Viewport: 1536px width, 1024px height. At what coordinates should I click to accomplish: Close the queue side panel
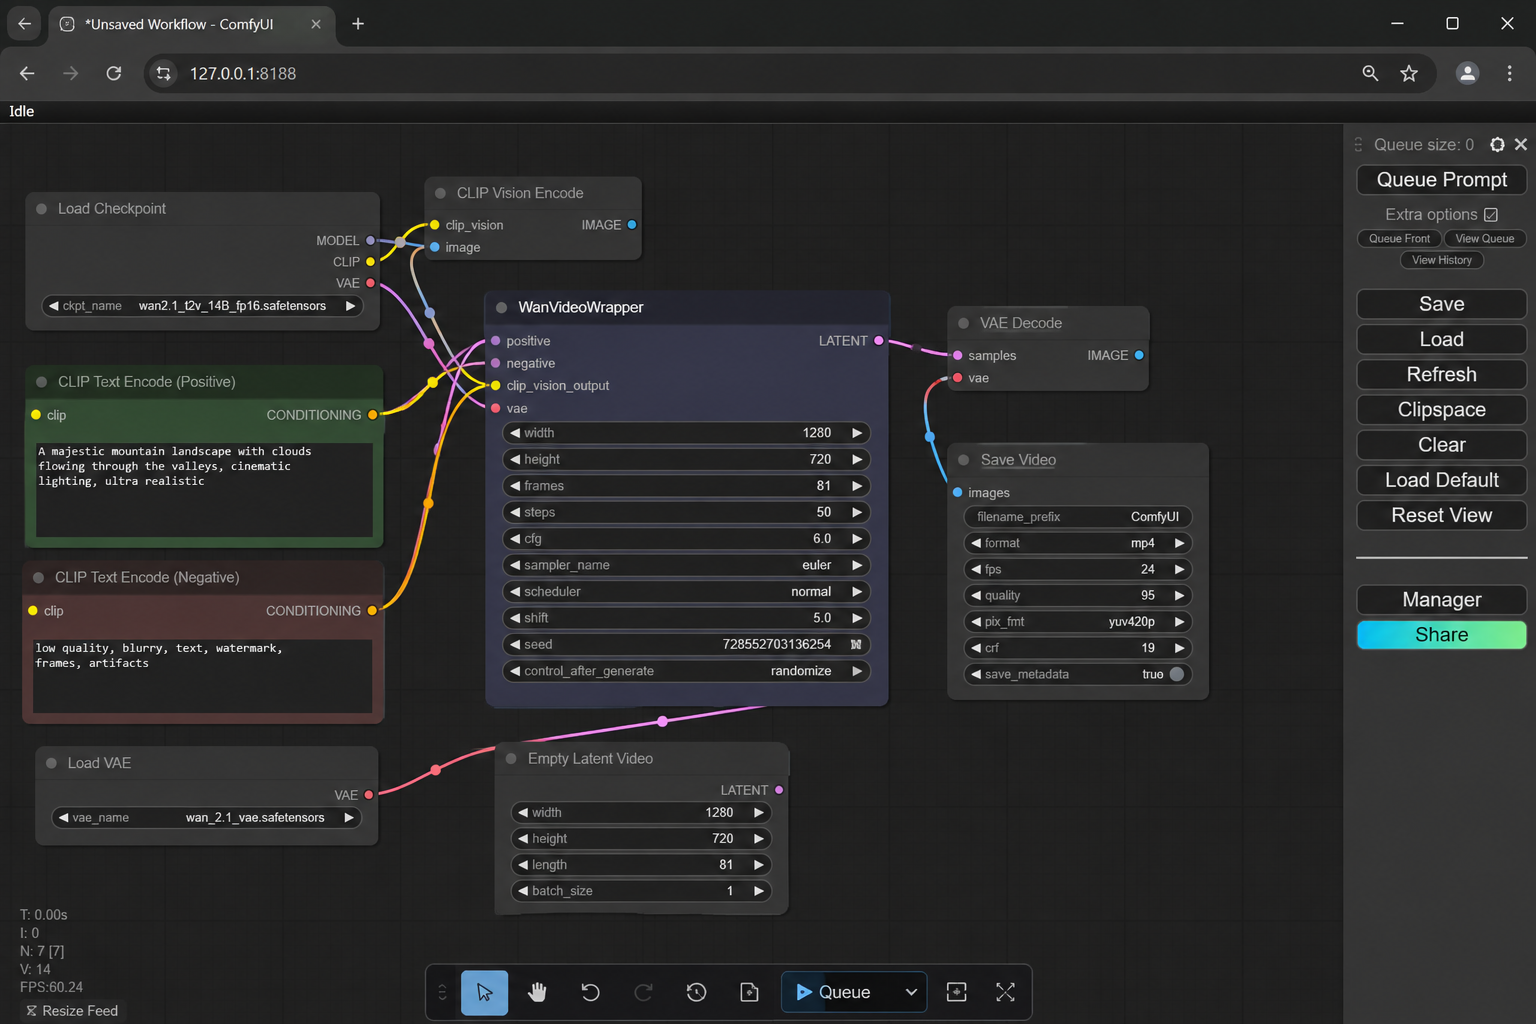click(1521, 145)
